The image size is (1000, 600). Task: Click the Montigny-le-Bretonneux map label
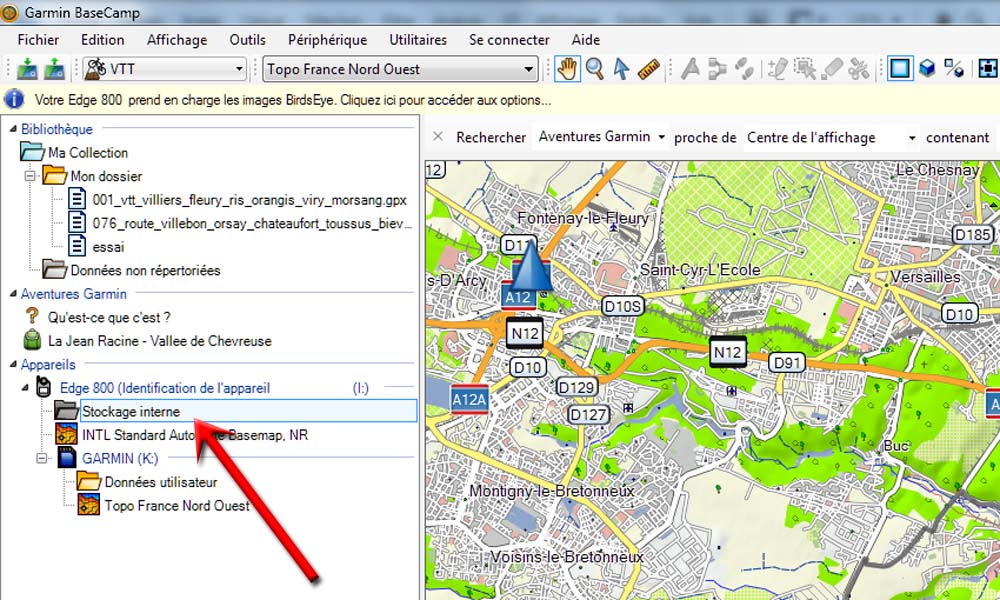coord(552,490)
